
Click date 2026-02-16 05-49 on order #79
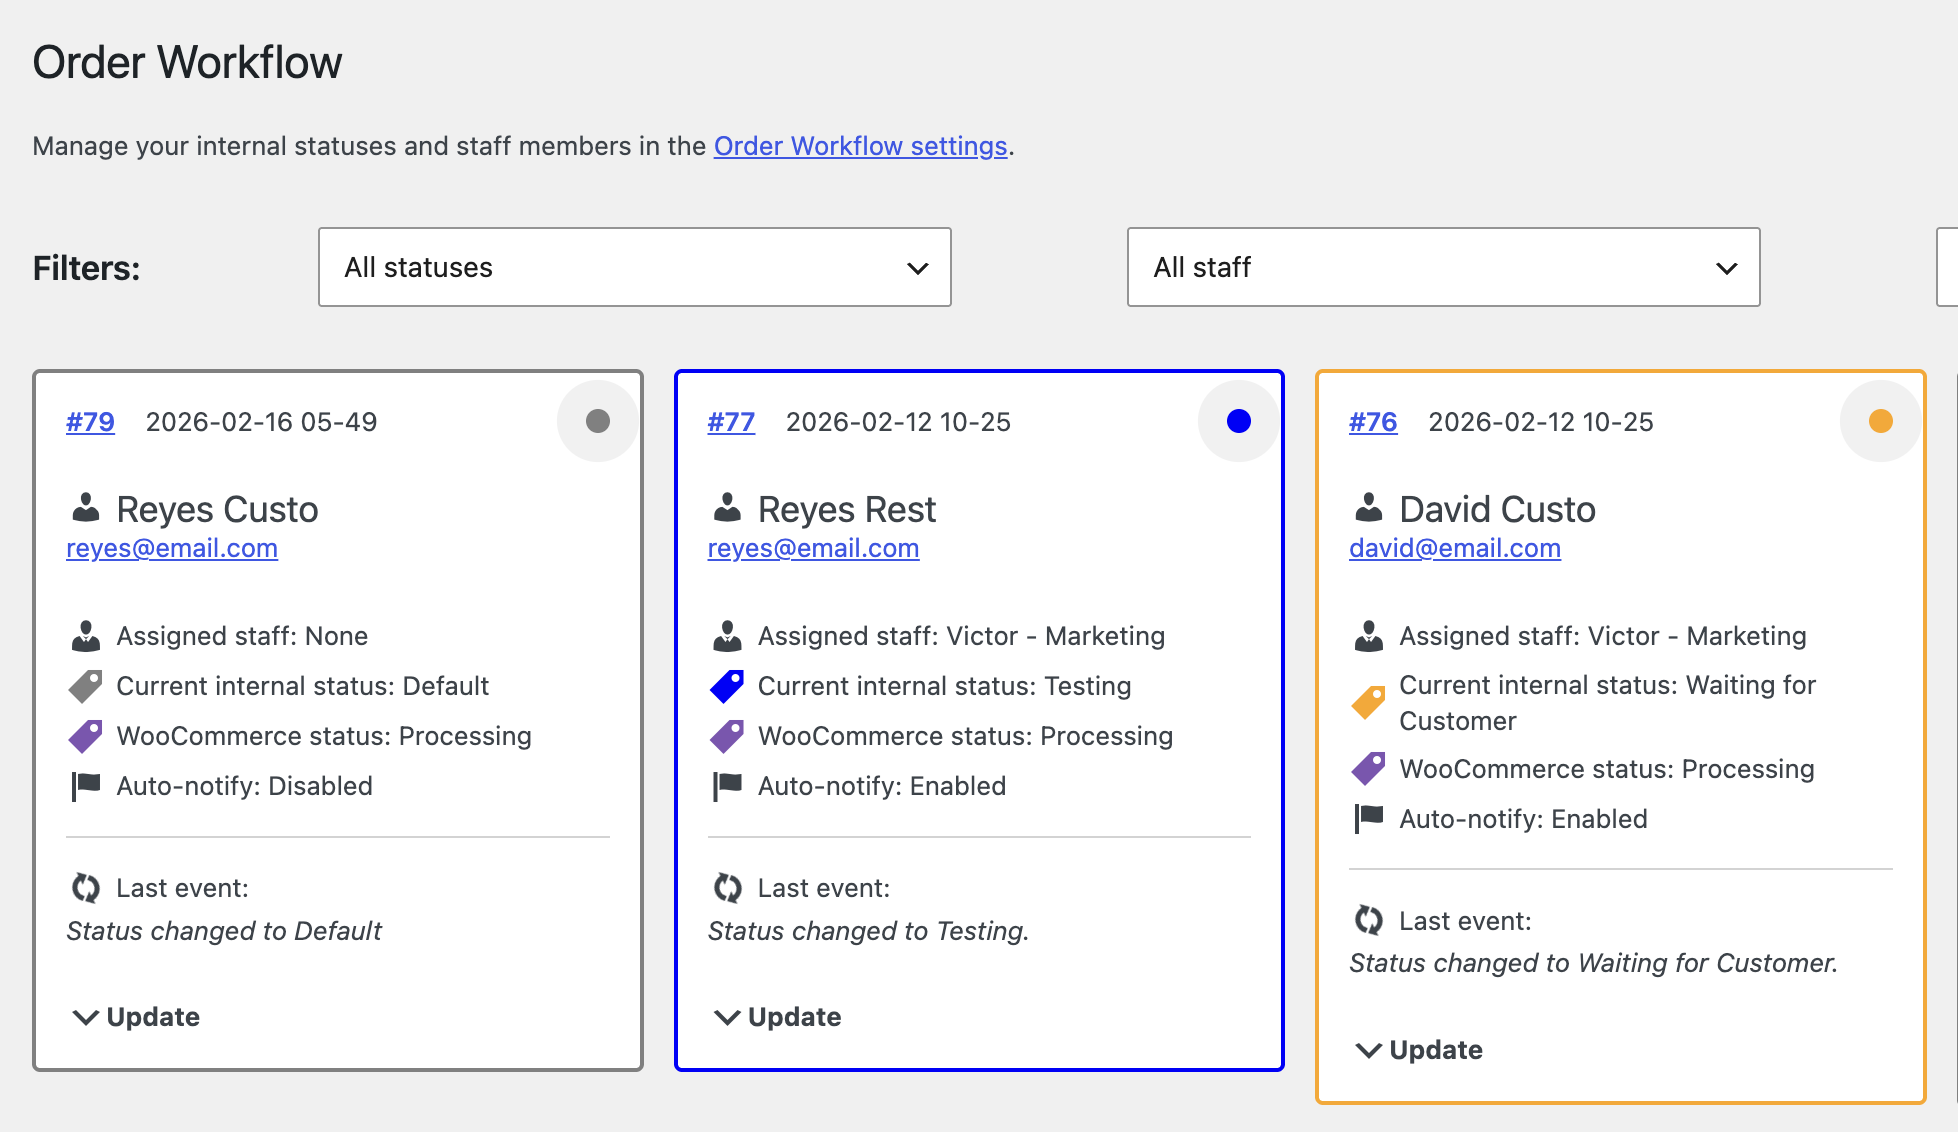[x=262, y=422]
